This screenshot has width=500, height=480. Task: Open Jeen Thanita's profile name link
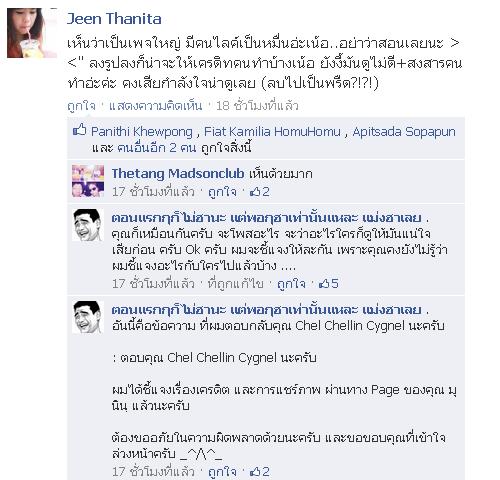pos(114,19)
